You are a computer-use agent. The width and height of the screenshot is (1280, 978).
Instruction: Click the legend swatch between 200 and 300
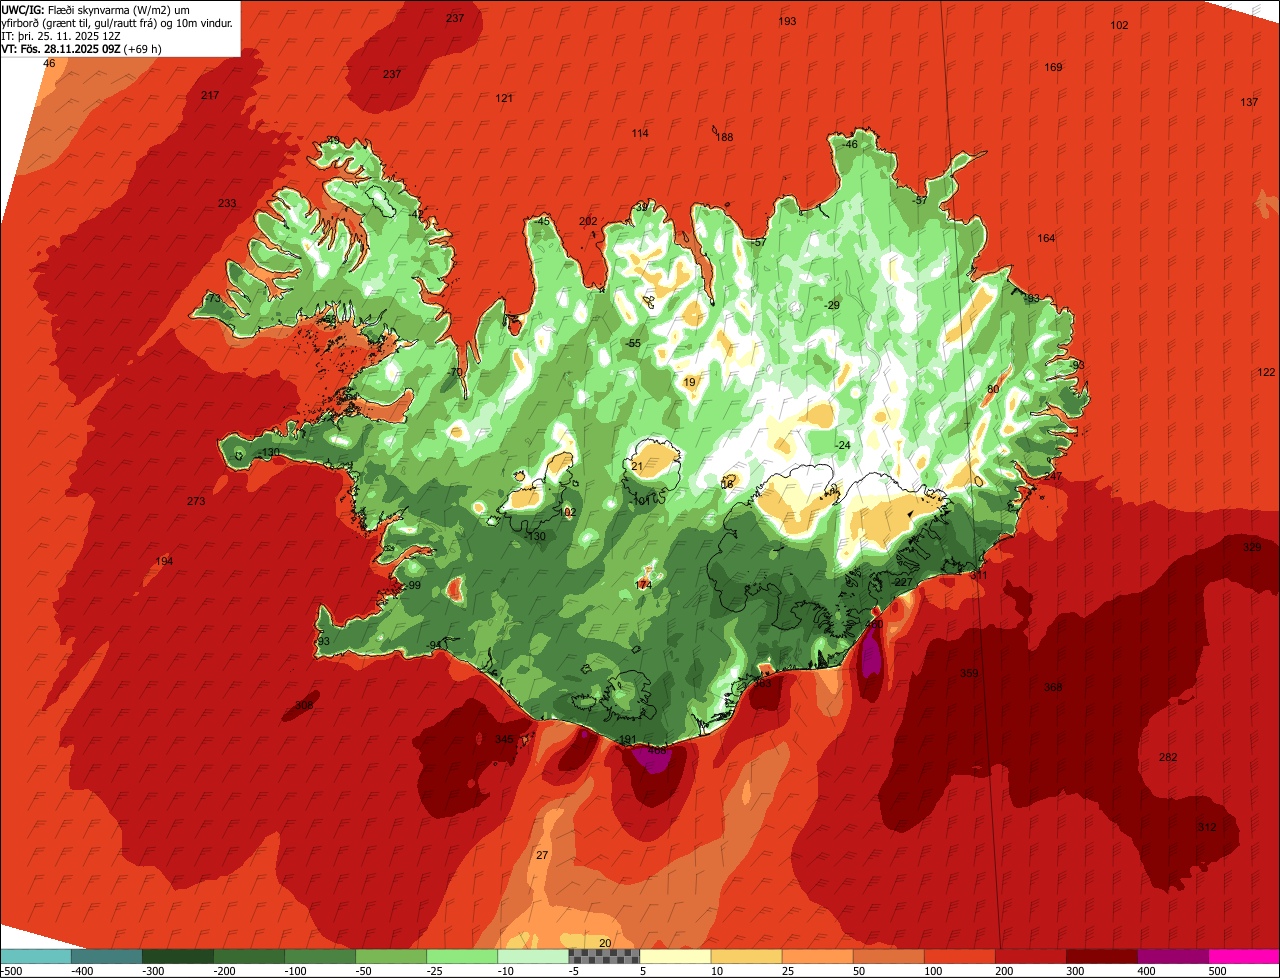[1030, 956]
